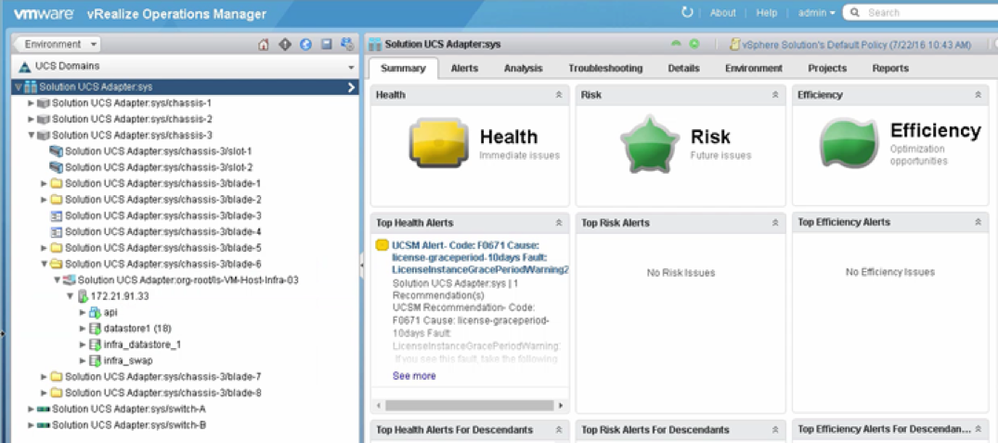Image resolution: width=998 pixels, height=443 pixels.
Task: Click the blade-8 folder icon
Action: tap(56, 393)
